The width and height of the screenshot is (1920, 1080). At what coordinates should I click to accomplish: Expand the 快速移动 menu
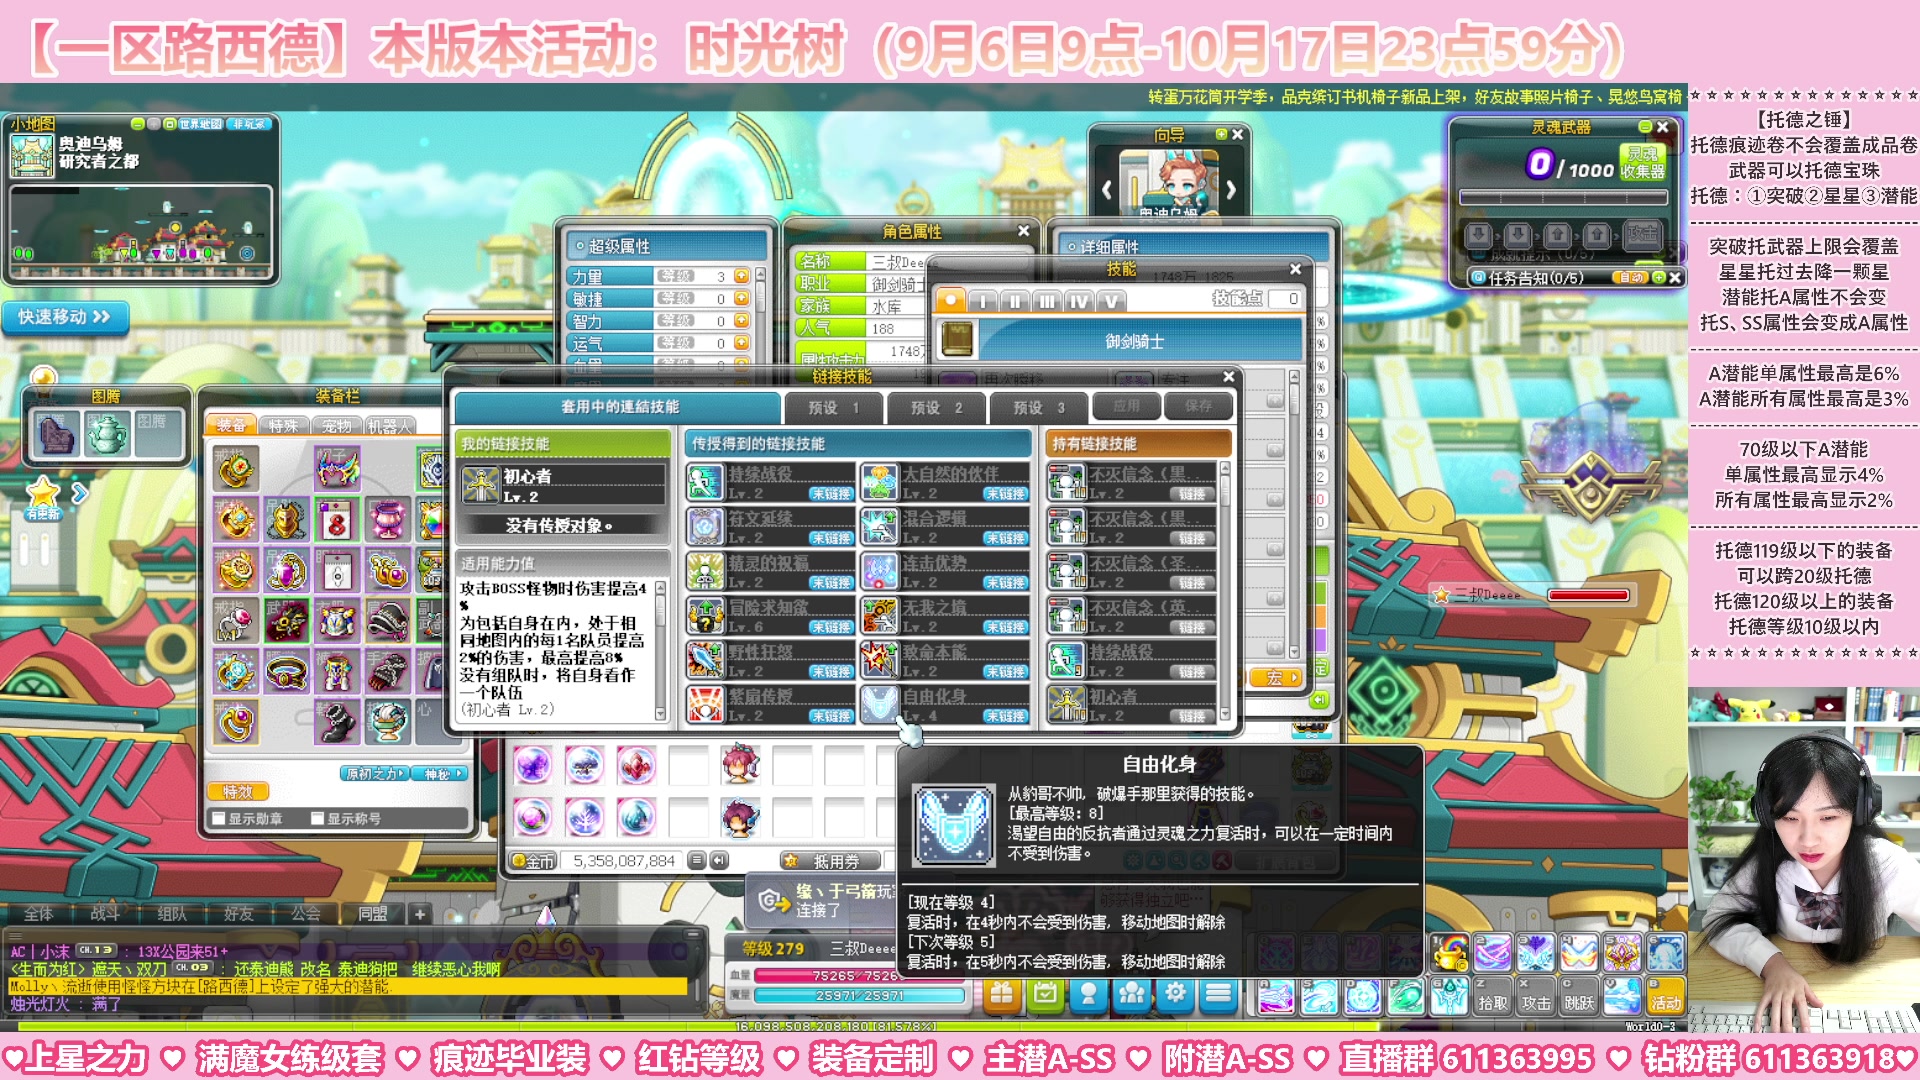pos(65,317)
